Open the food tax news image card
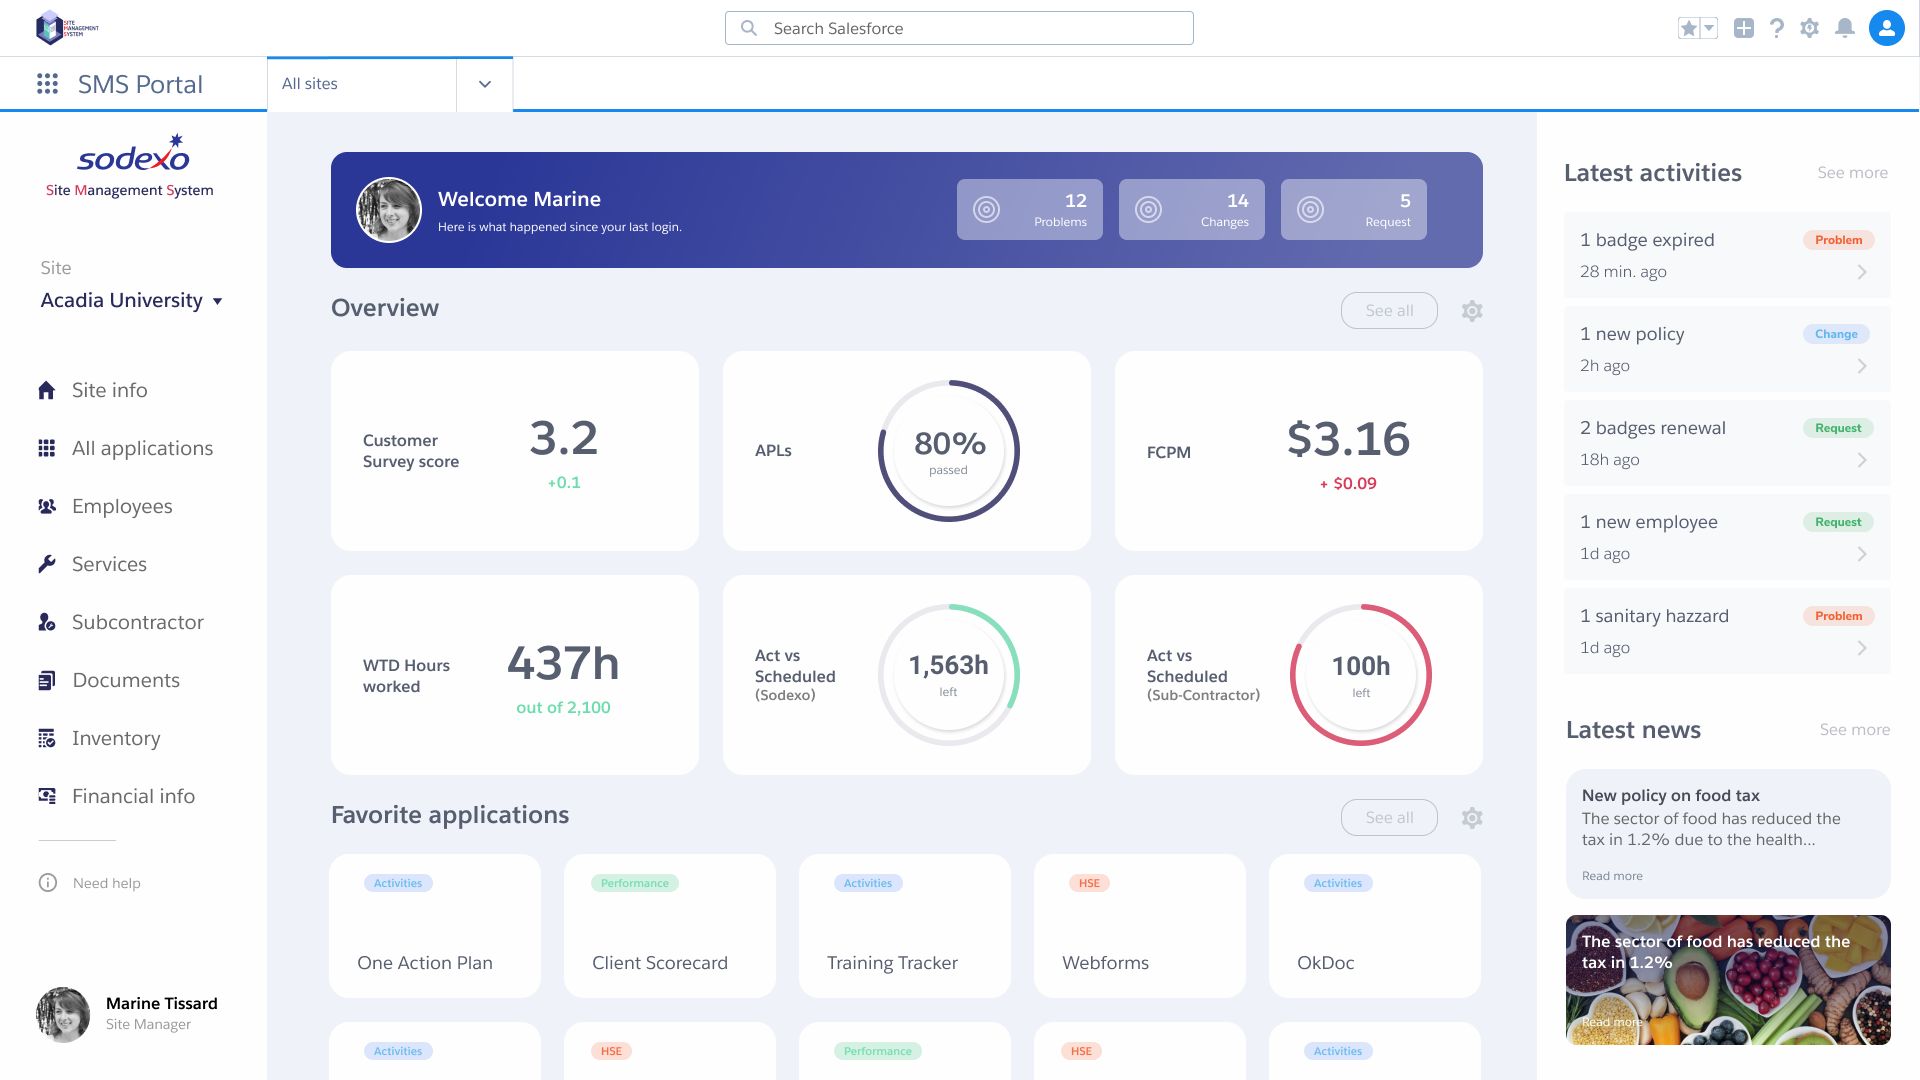Screen dimensions: 1920x1080 (1728, 980)
